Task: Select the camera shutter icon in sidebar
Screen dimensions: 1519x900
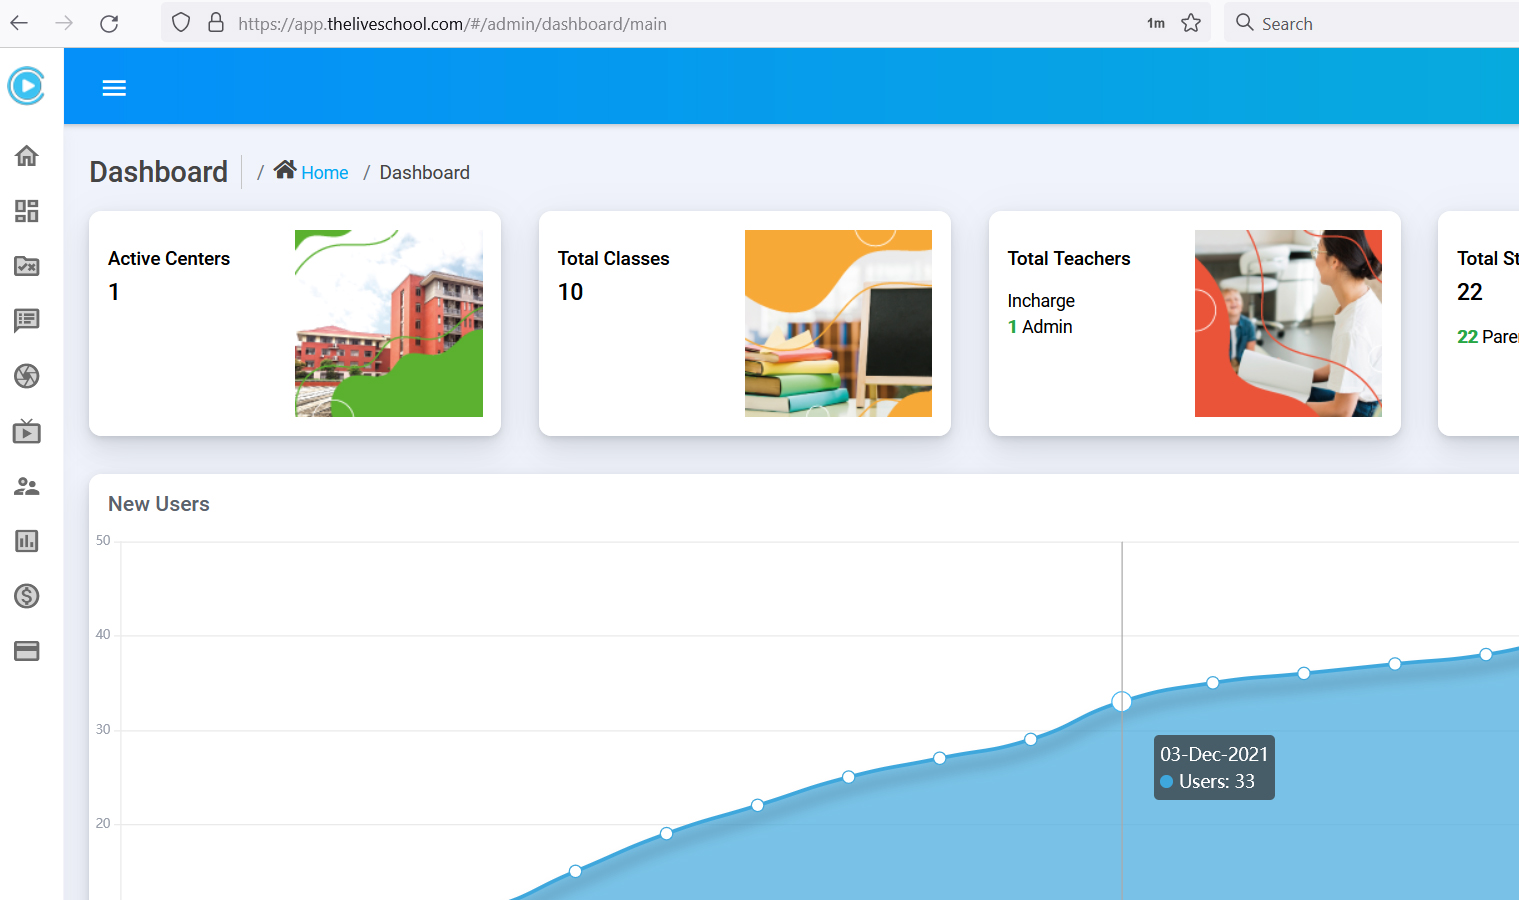Action: pos(27,376)
